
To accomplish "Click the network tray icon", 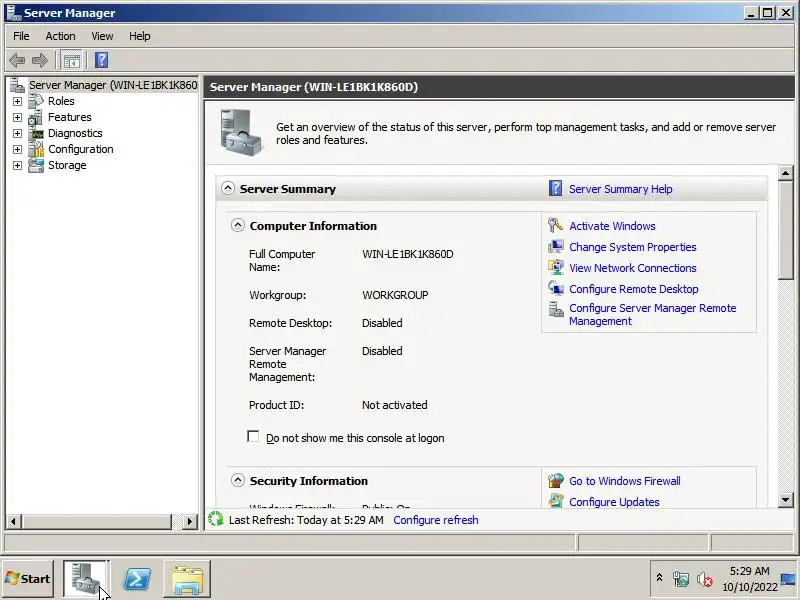I will pos(681,580).
